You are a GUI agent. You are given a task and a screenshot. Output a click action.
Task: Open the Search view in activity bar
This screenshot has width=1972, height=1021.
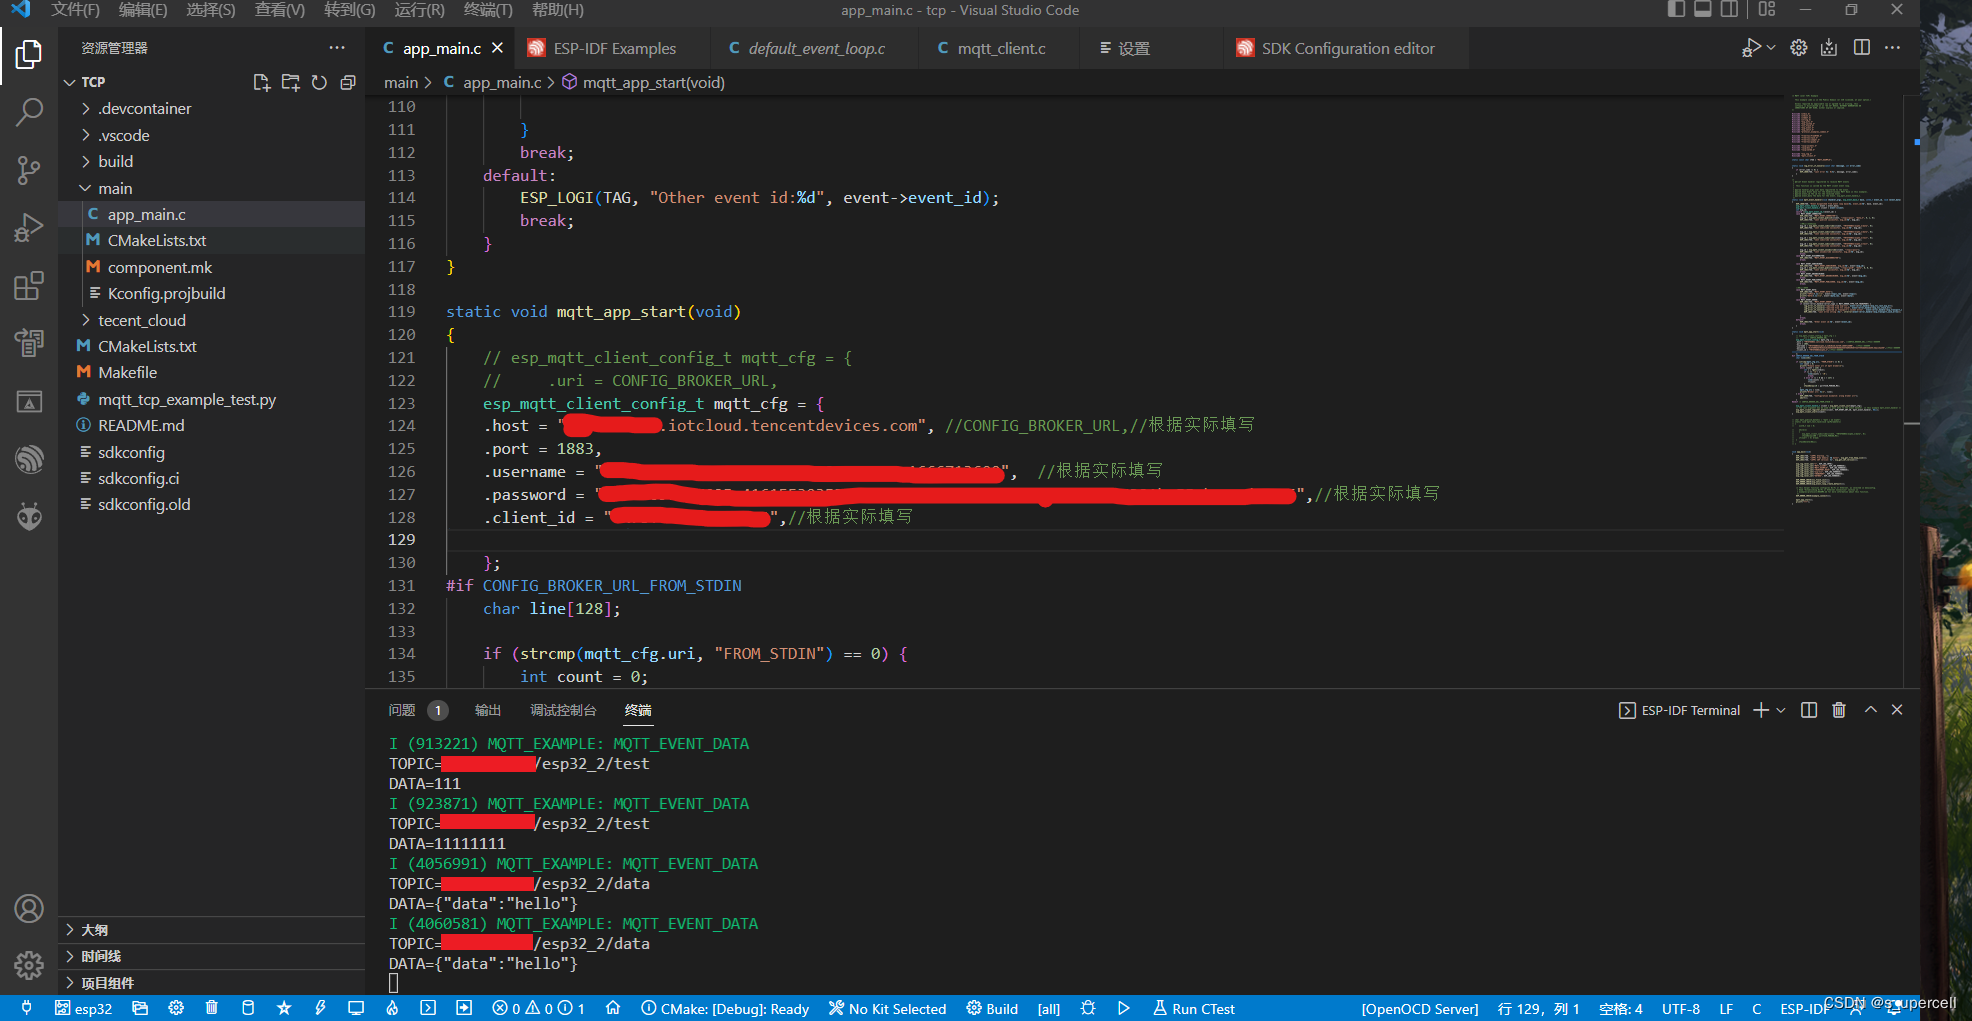point(29,112)
